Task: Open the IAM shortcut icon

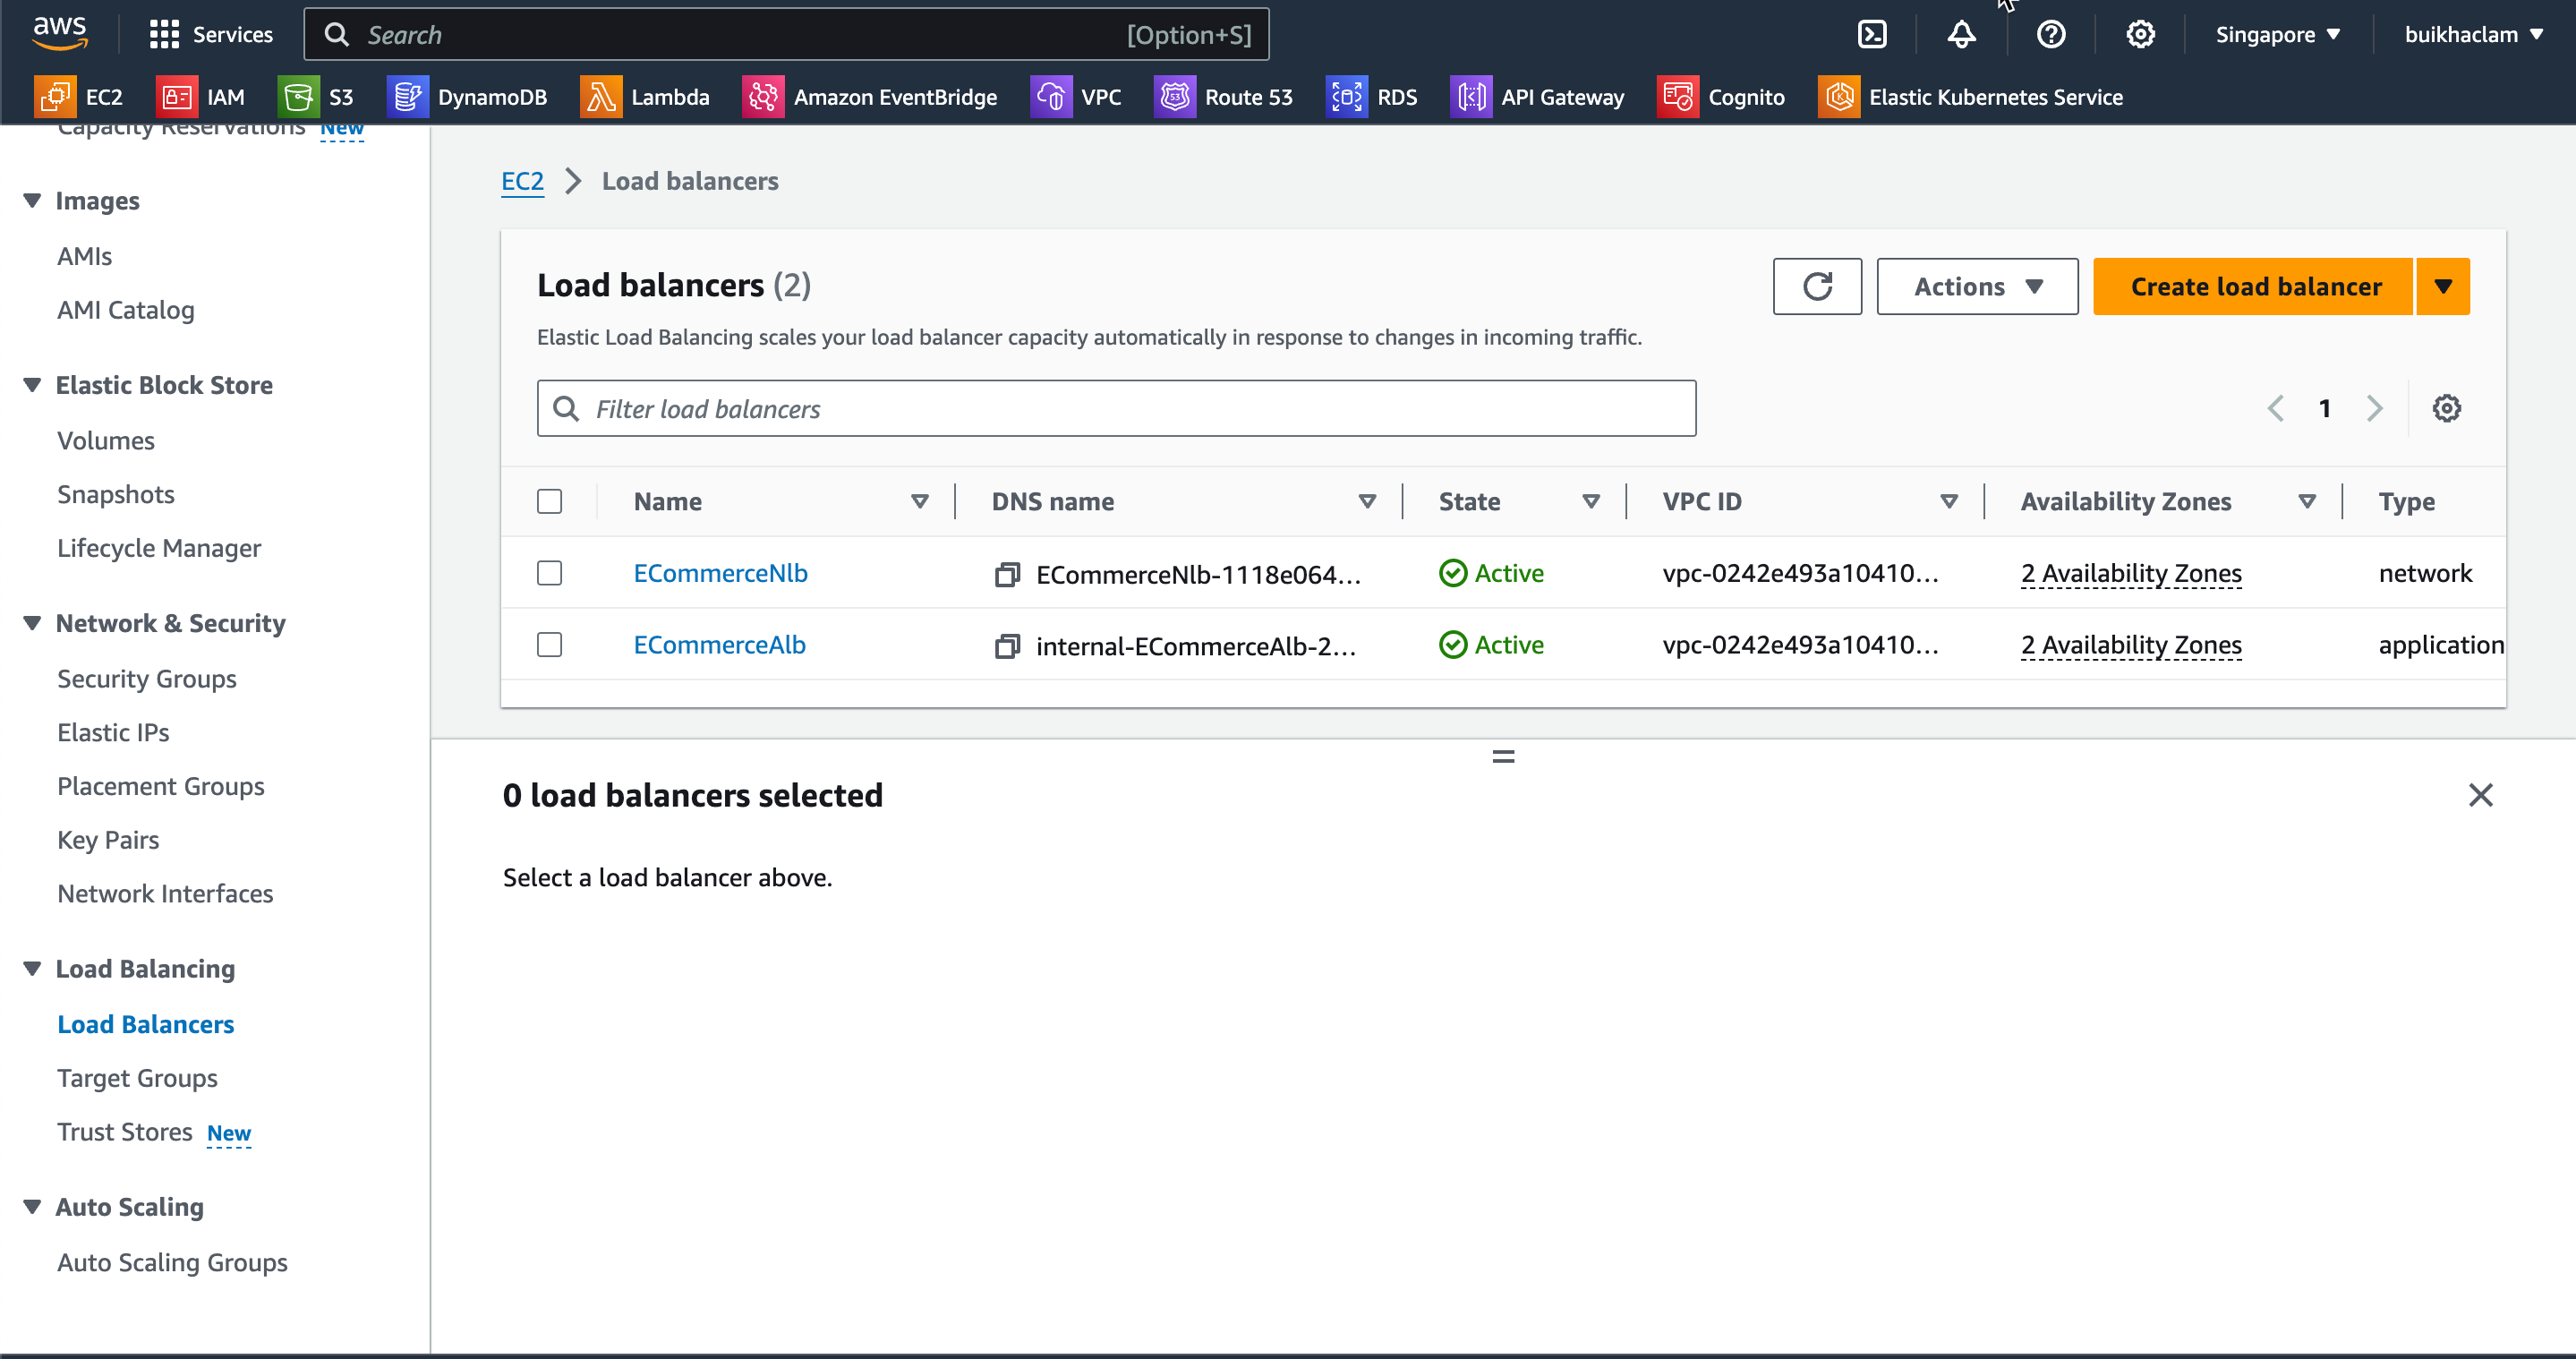Action: click(177, 97)
